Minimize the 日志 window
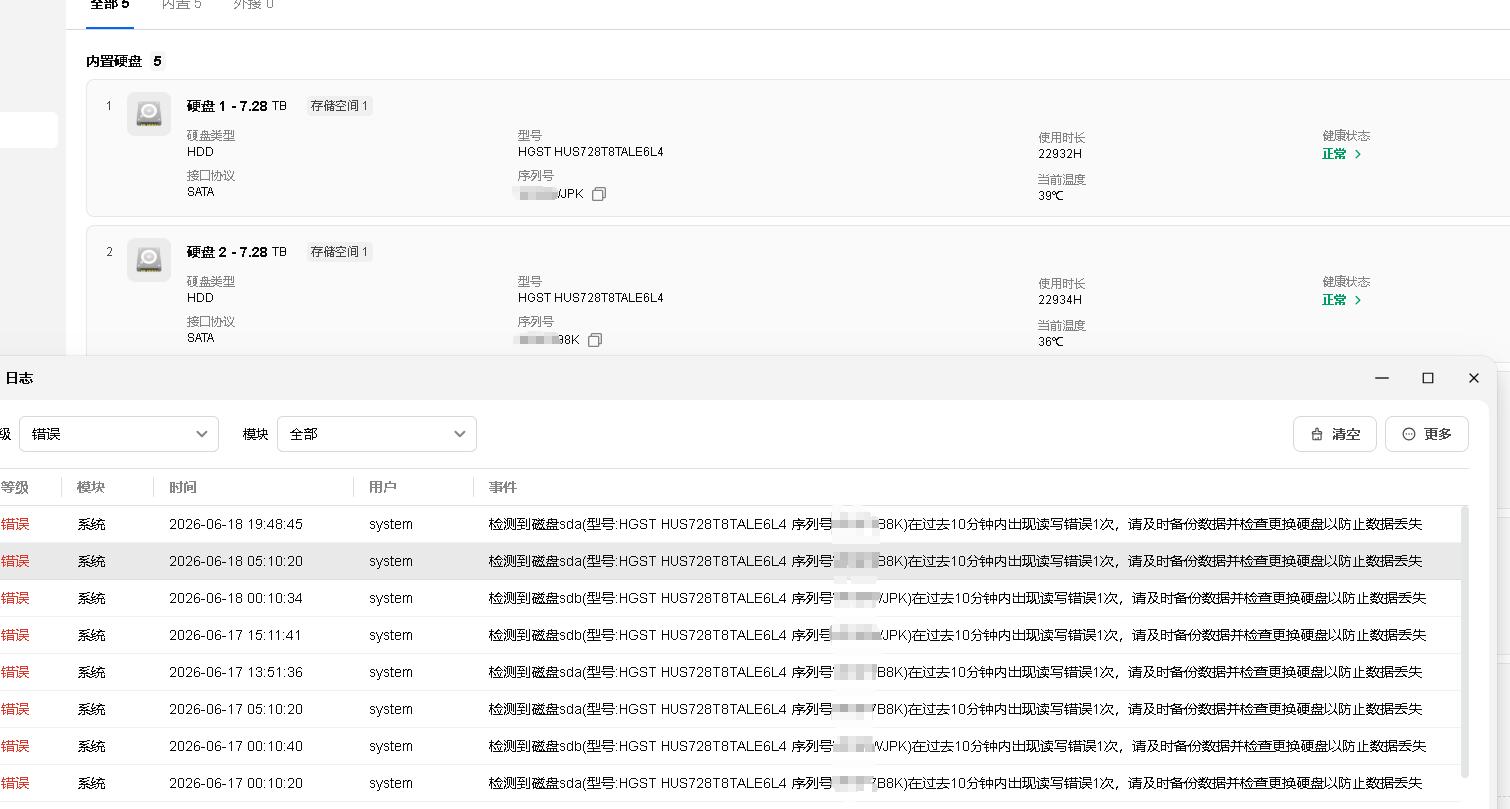Screen dimensions: 1510x809 tap(1382, 378)
